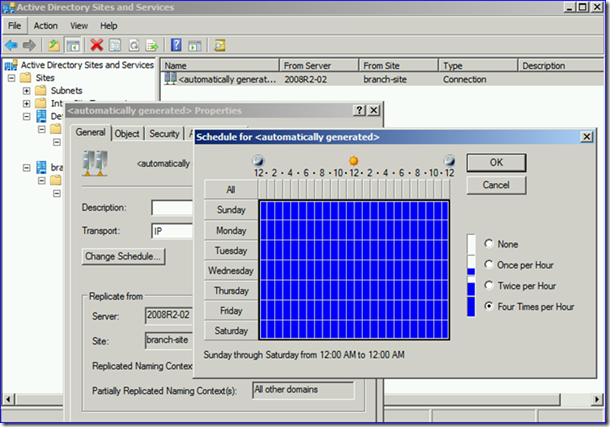Click the Default site building icon in tree
Image resolution: width=610 pixels, height=427 pixels.
41,116
